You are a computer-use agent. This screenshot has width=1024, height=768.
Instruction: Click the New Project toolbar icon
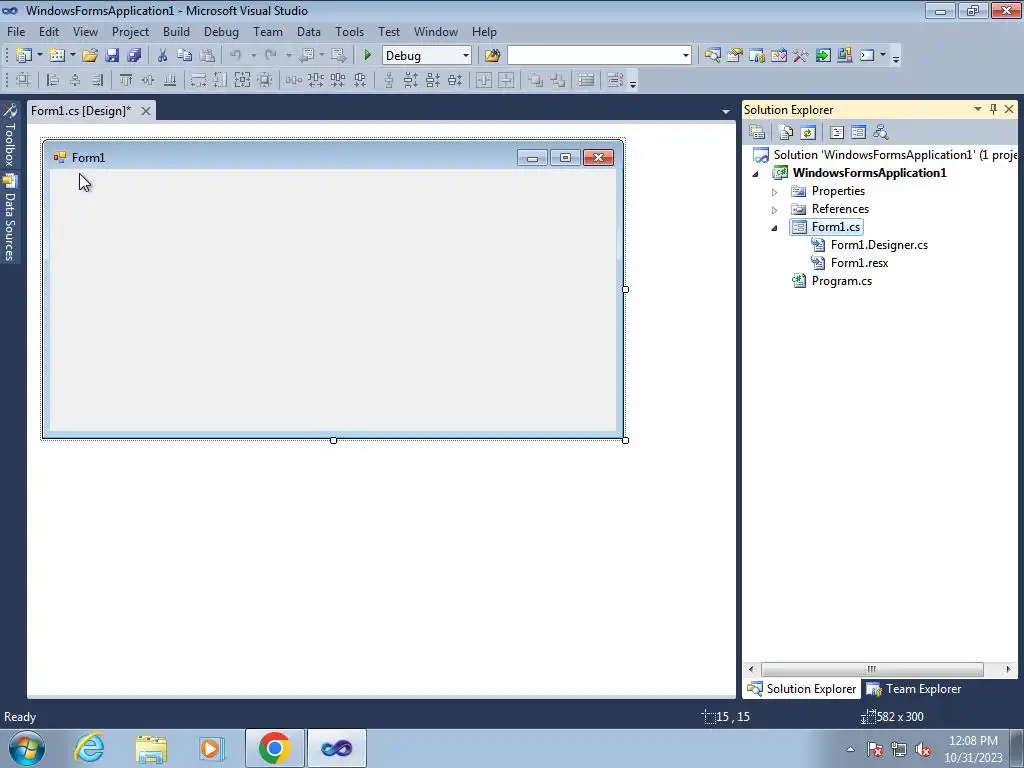(24, 56)
